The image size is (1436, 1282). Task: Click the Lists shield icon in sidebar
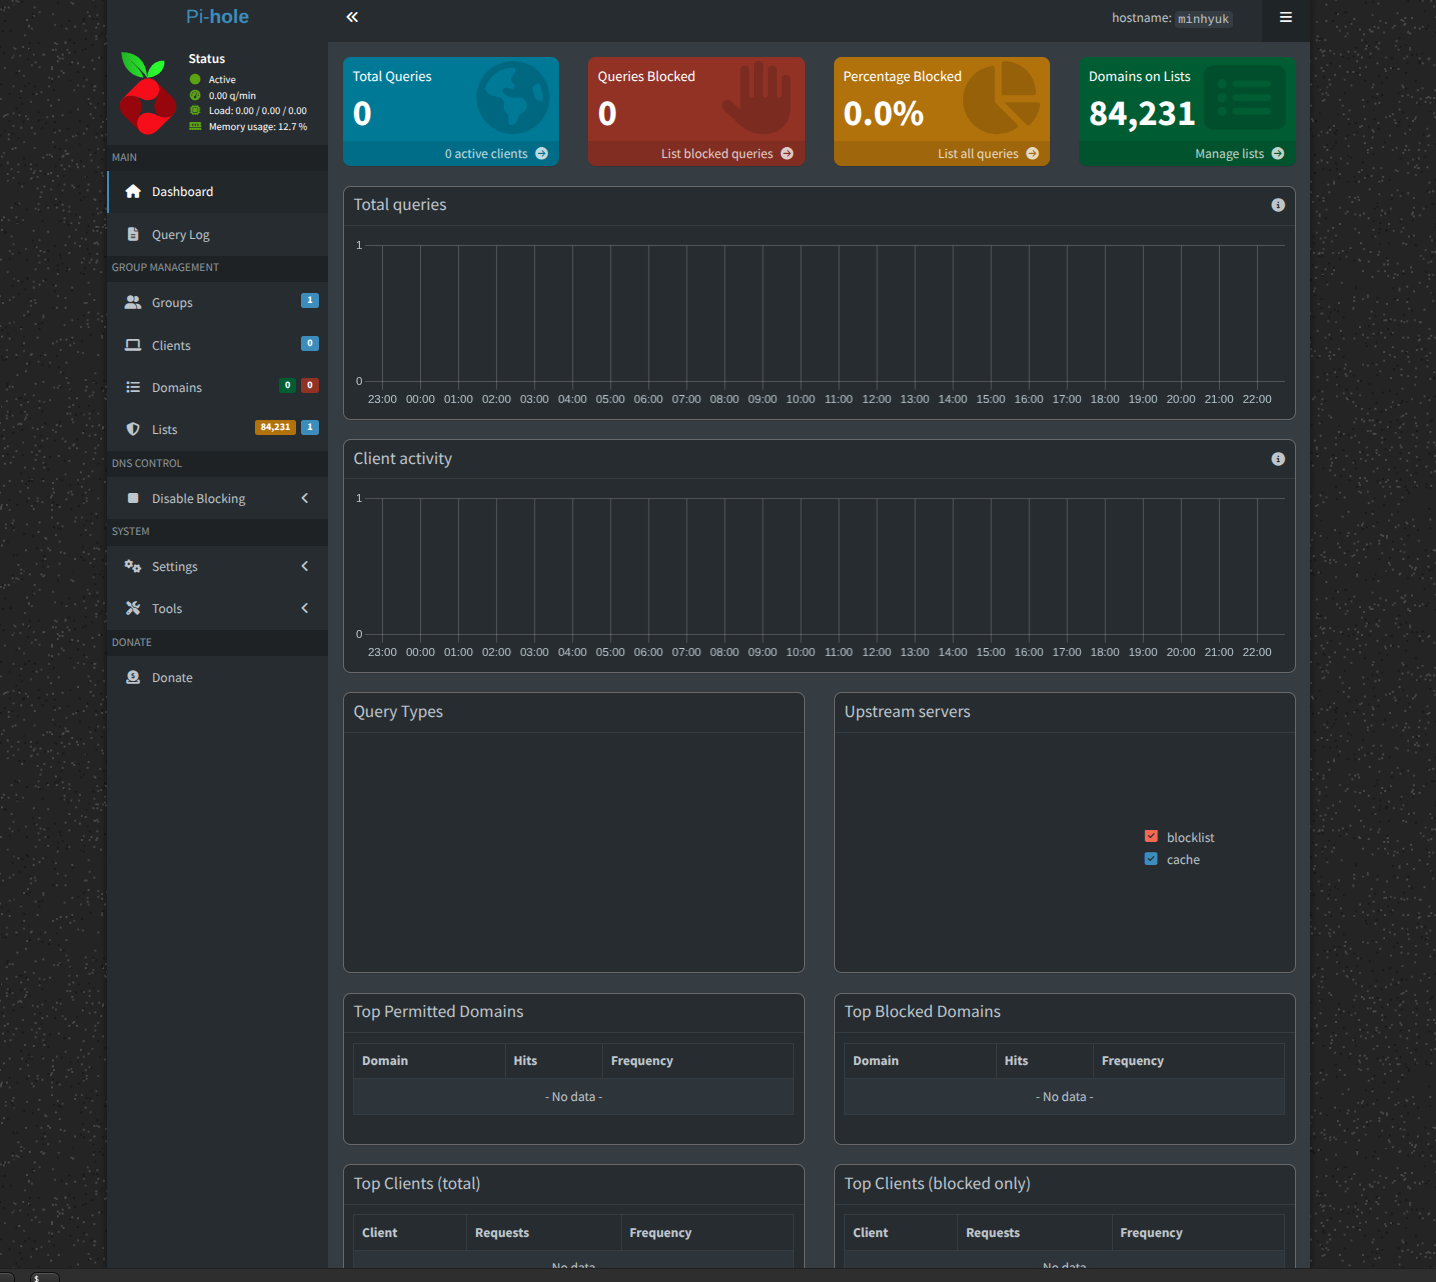(133, 429)
